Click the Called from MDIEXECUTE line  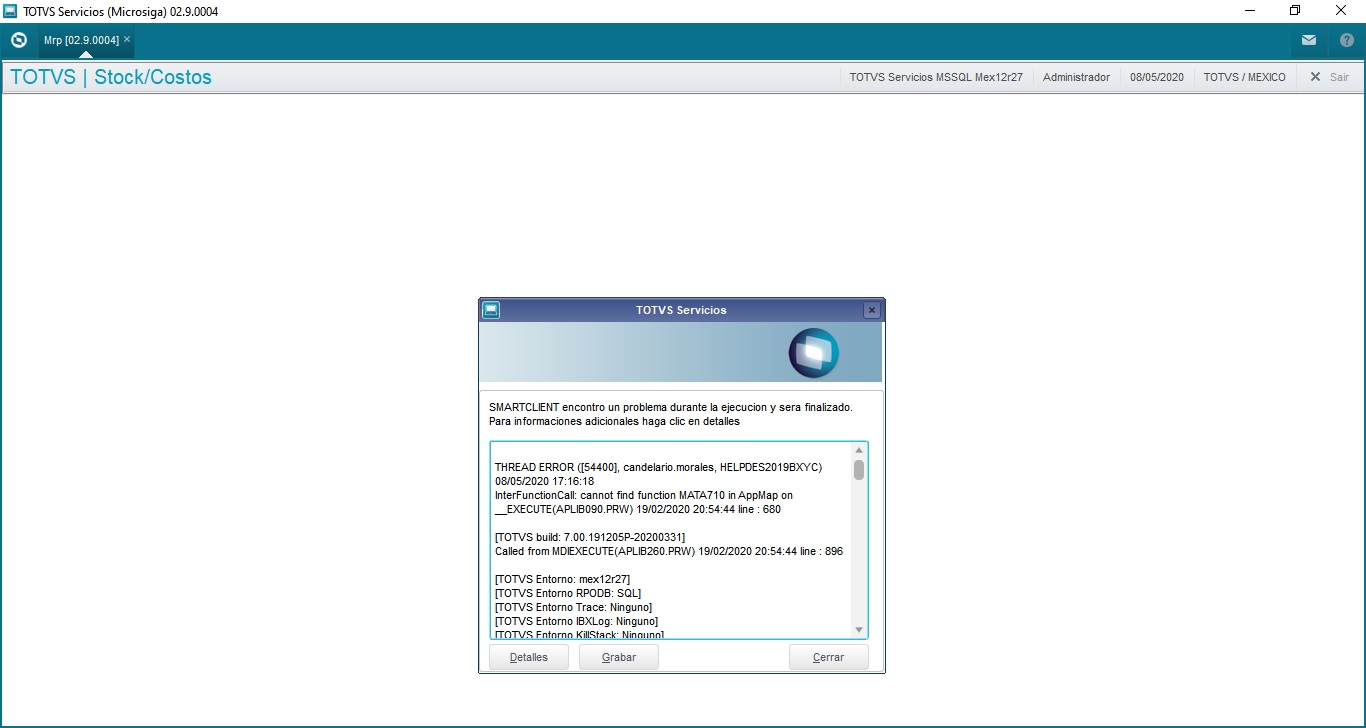click(x=669, y=551)
